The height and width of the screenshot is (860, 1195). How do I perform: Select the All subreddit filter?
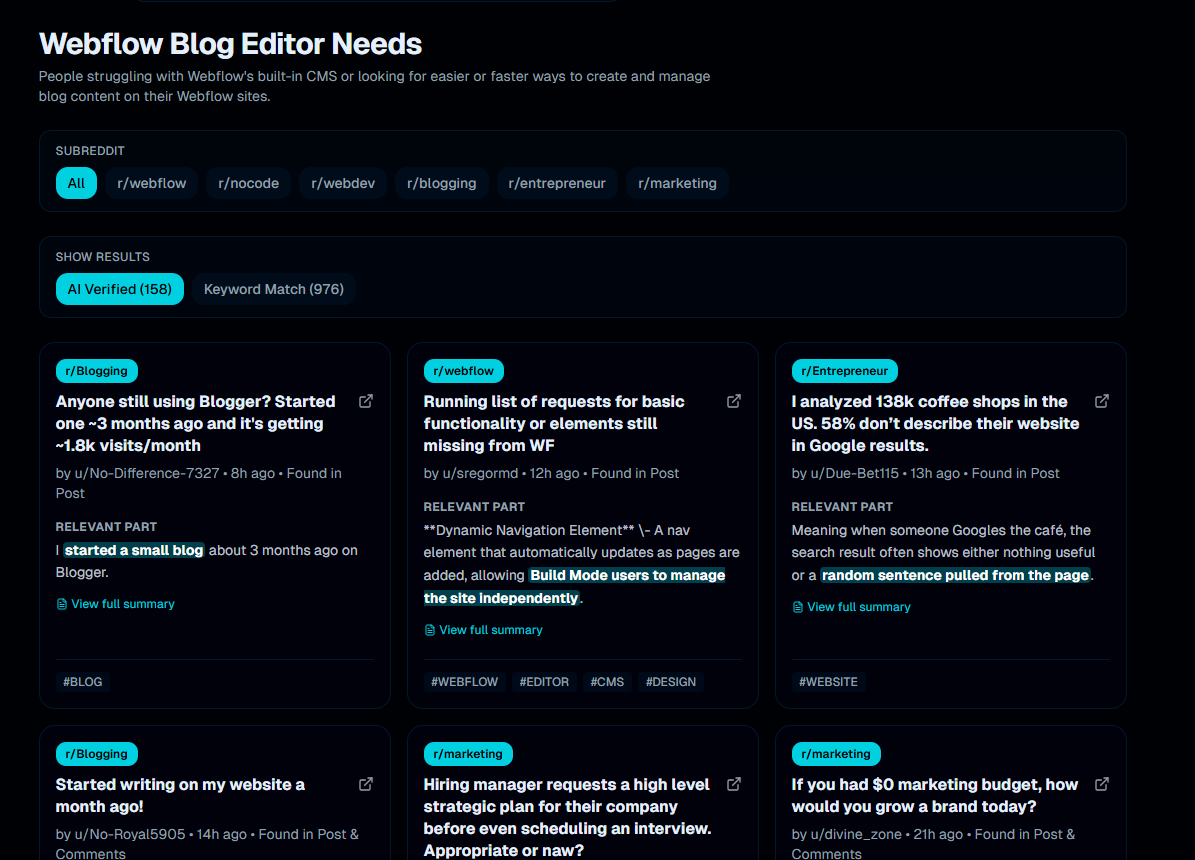[x=76, y=183]
